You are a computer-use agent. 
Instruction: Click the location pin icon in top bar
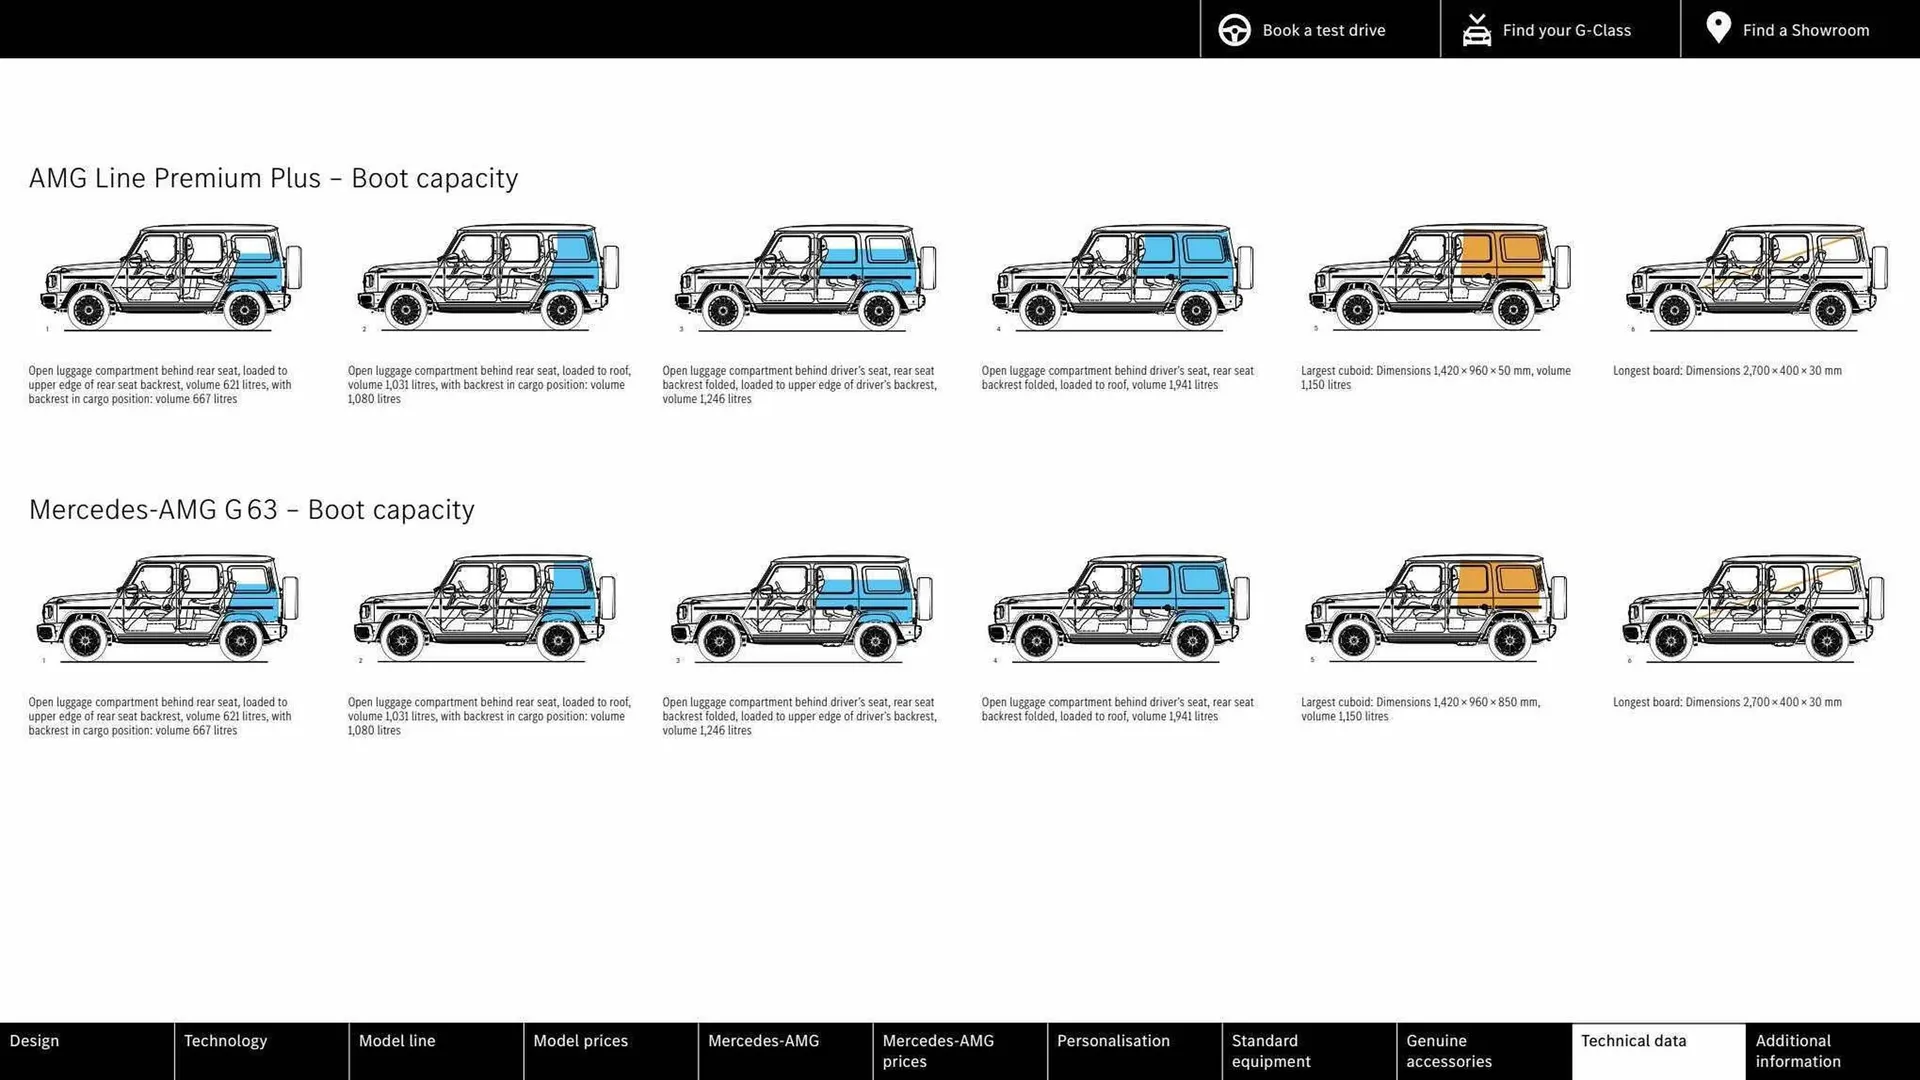tap(1717, 27)
